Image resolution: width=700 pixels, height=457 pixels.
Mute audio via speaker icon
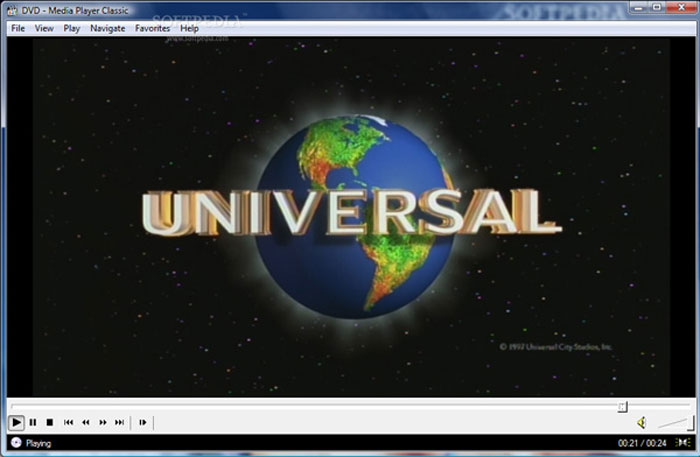(x=642, y=422)
